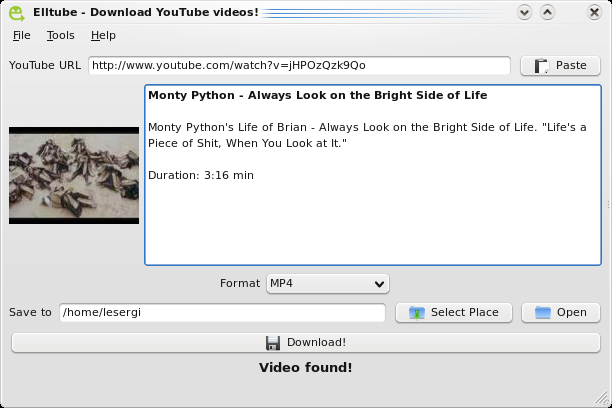Open the Help menu

103,36
